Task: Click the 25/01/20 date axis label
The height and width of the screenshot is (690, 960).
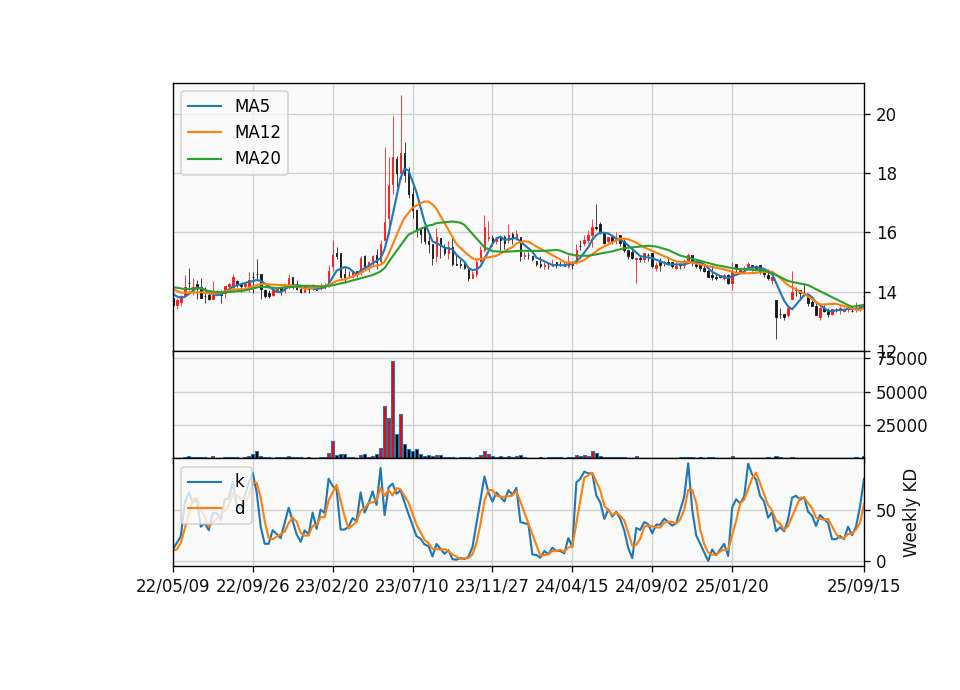Action: (732, 586)
